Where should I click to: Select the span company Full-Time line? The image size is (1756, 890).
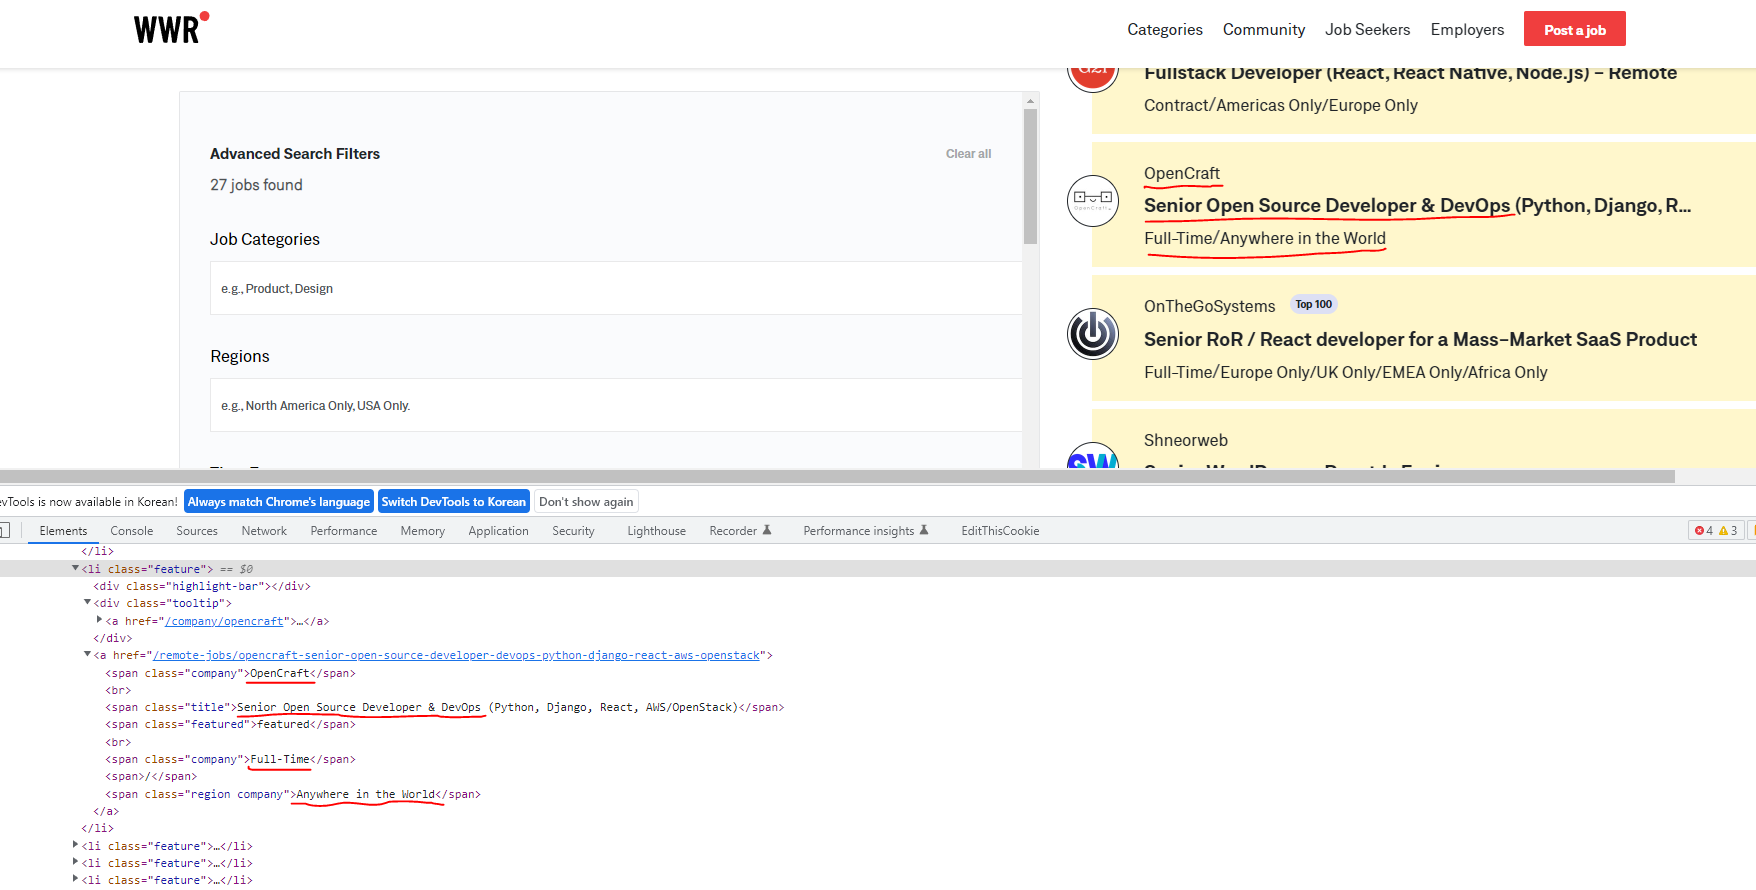230,759
